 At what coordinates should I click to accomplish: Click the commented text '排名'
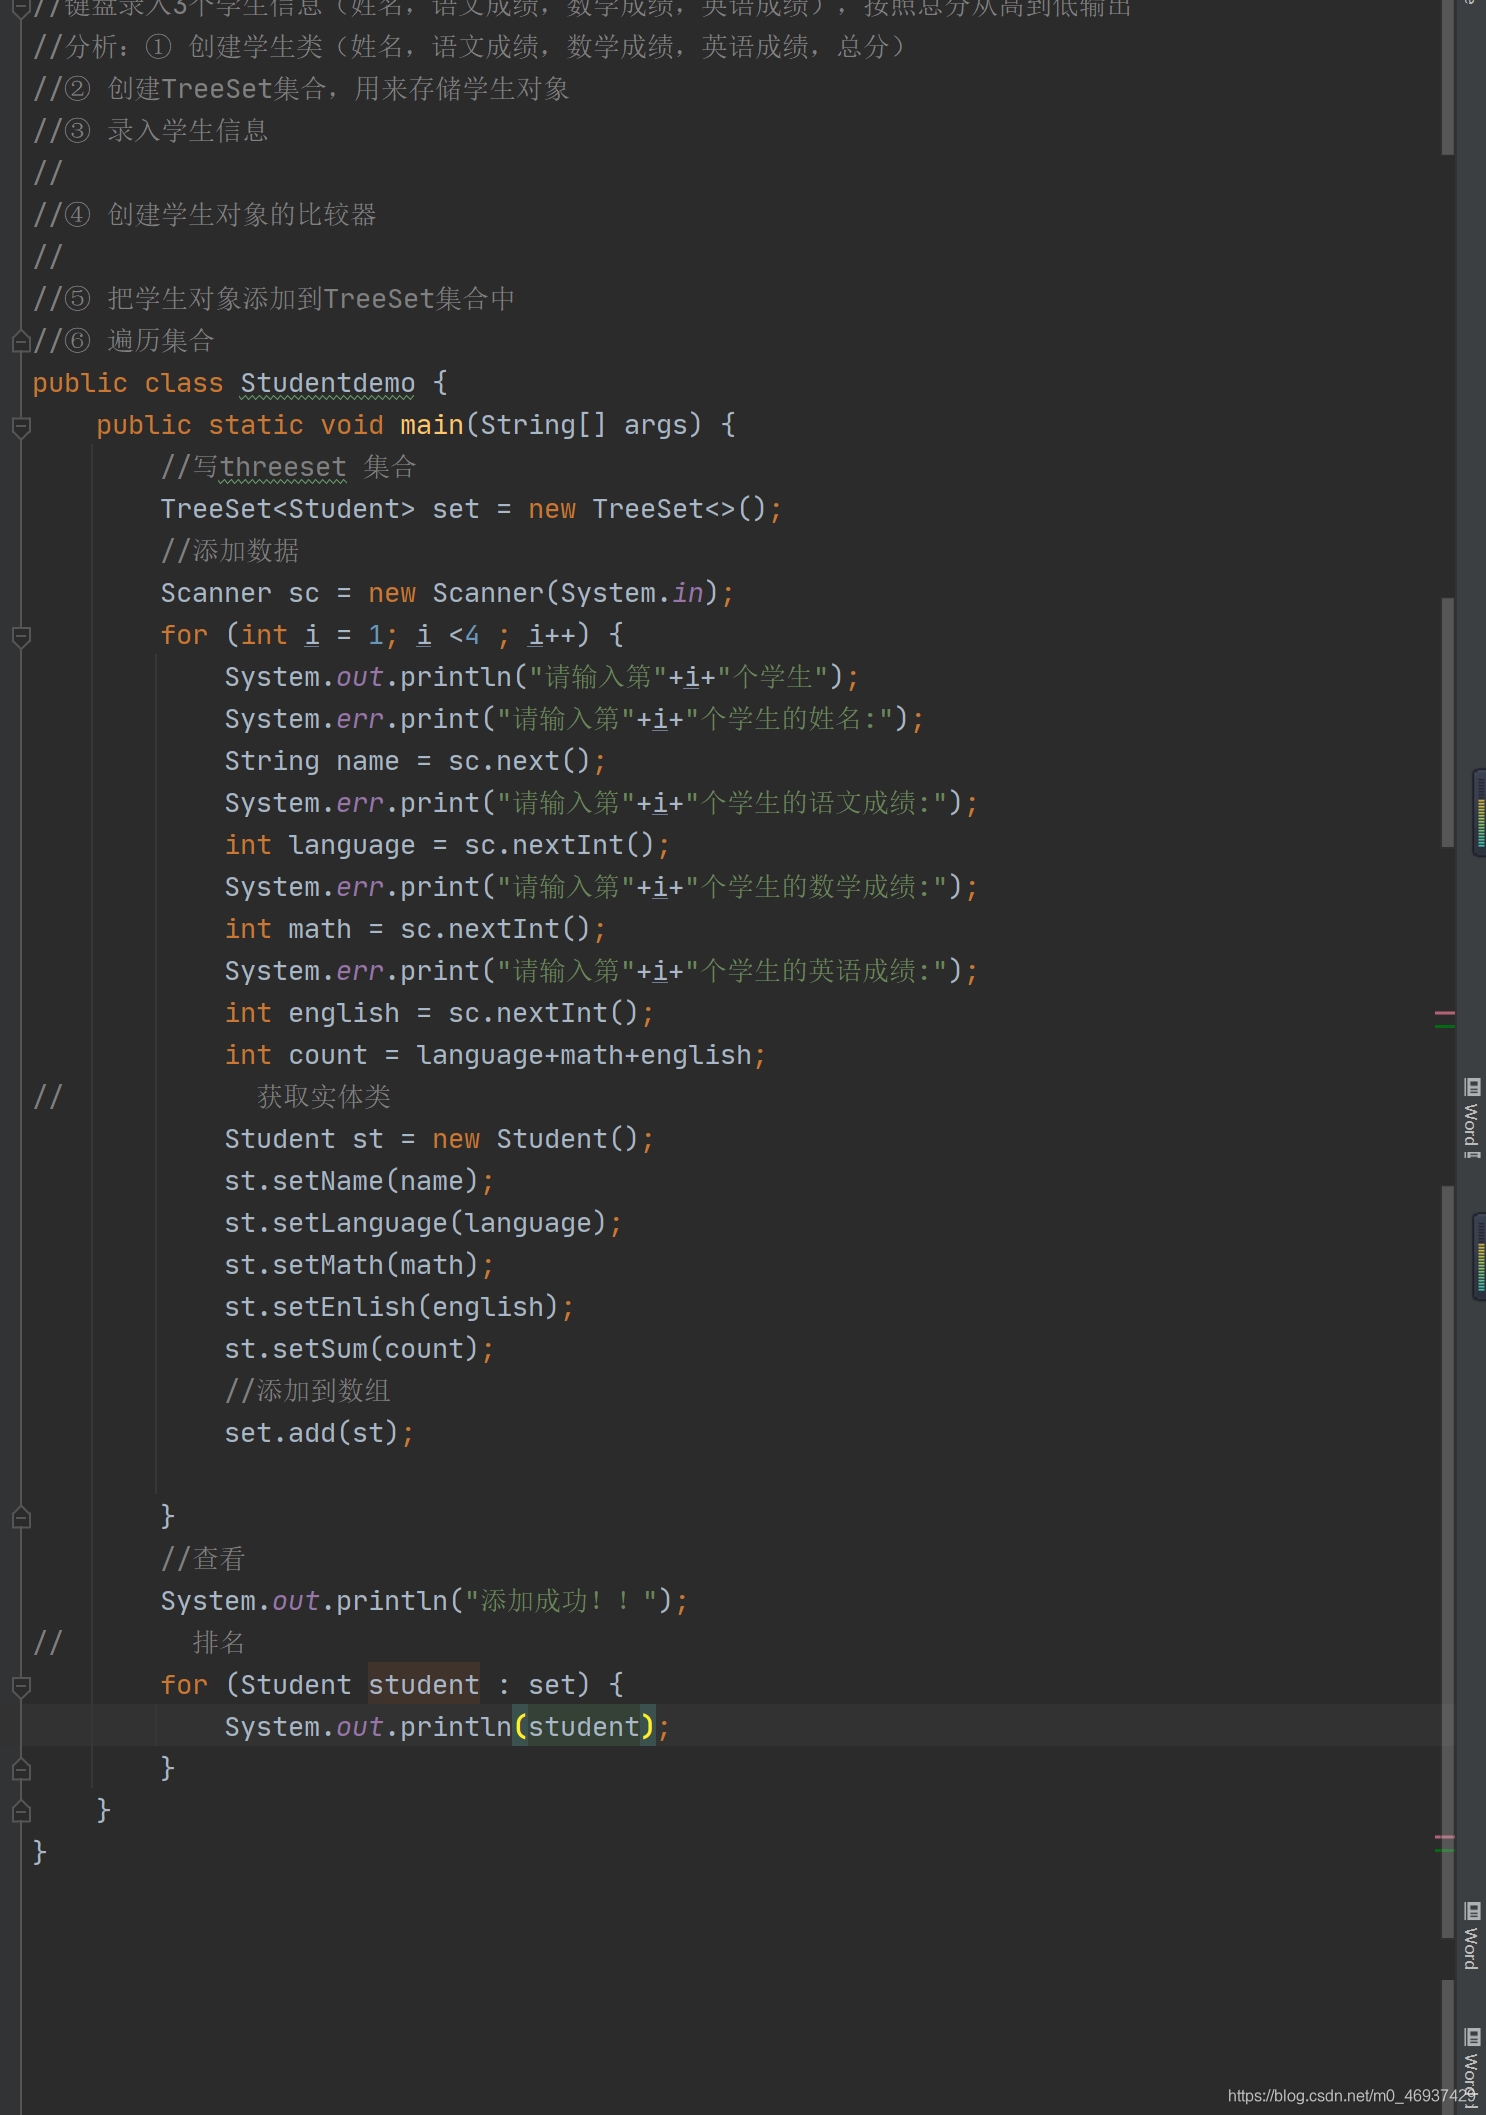click(219, 1644)
